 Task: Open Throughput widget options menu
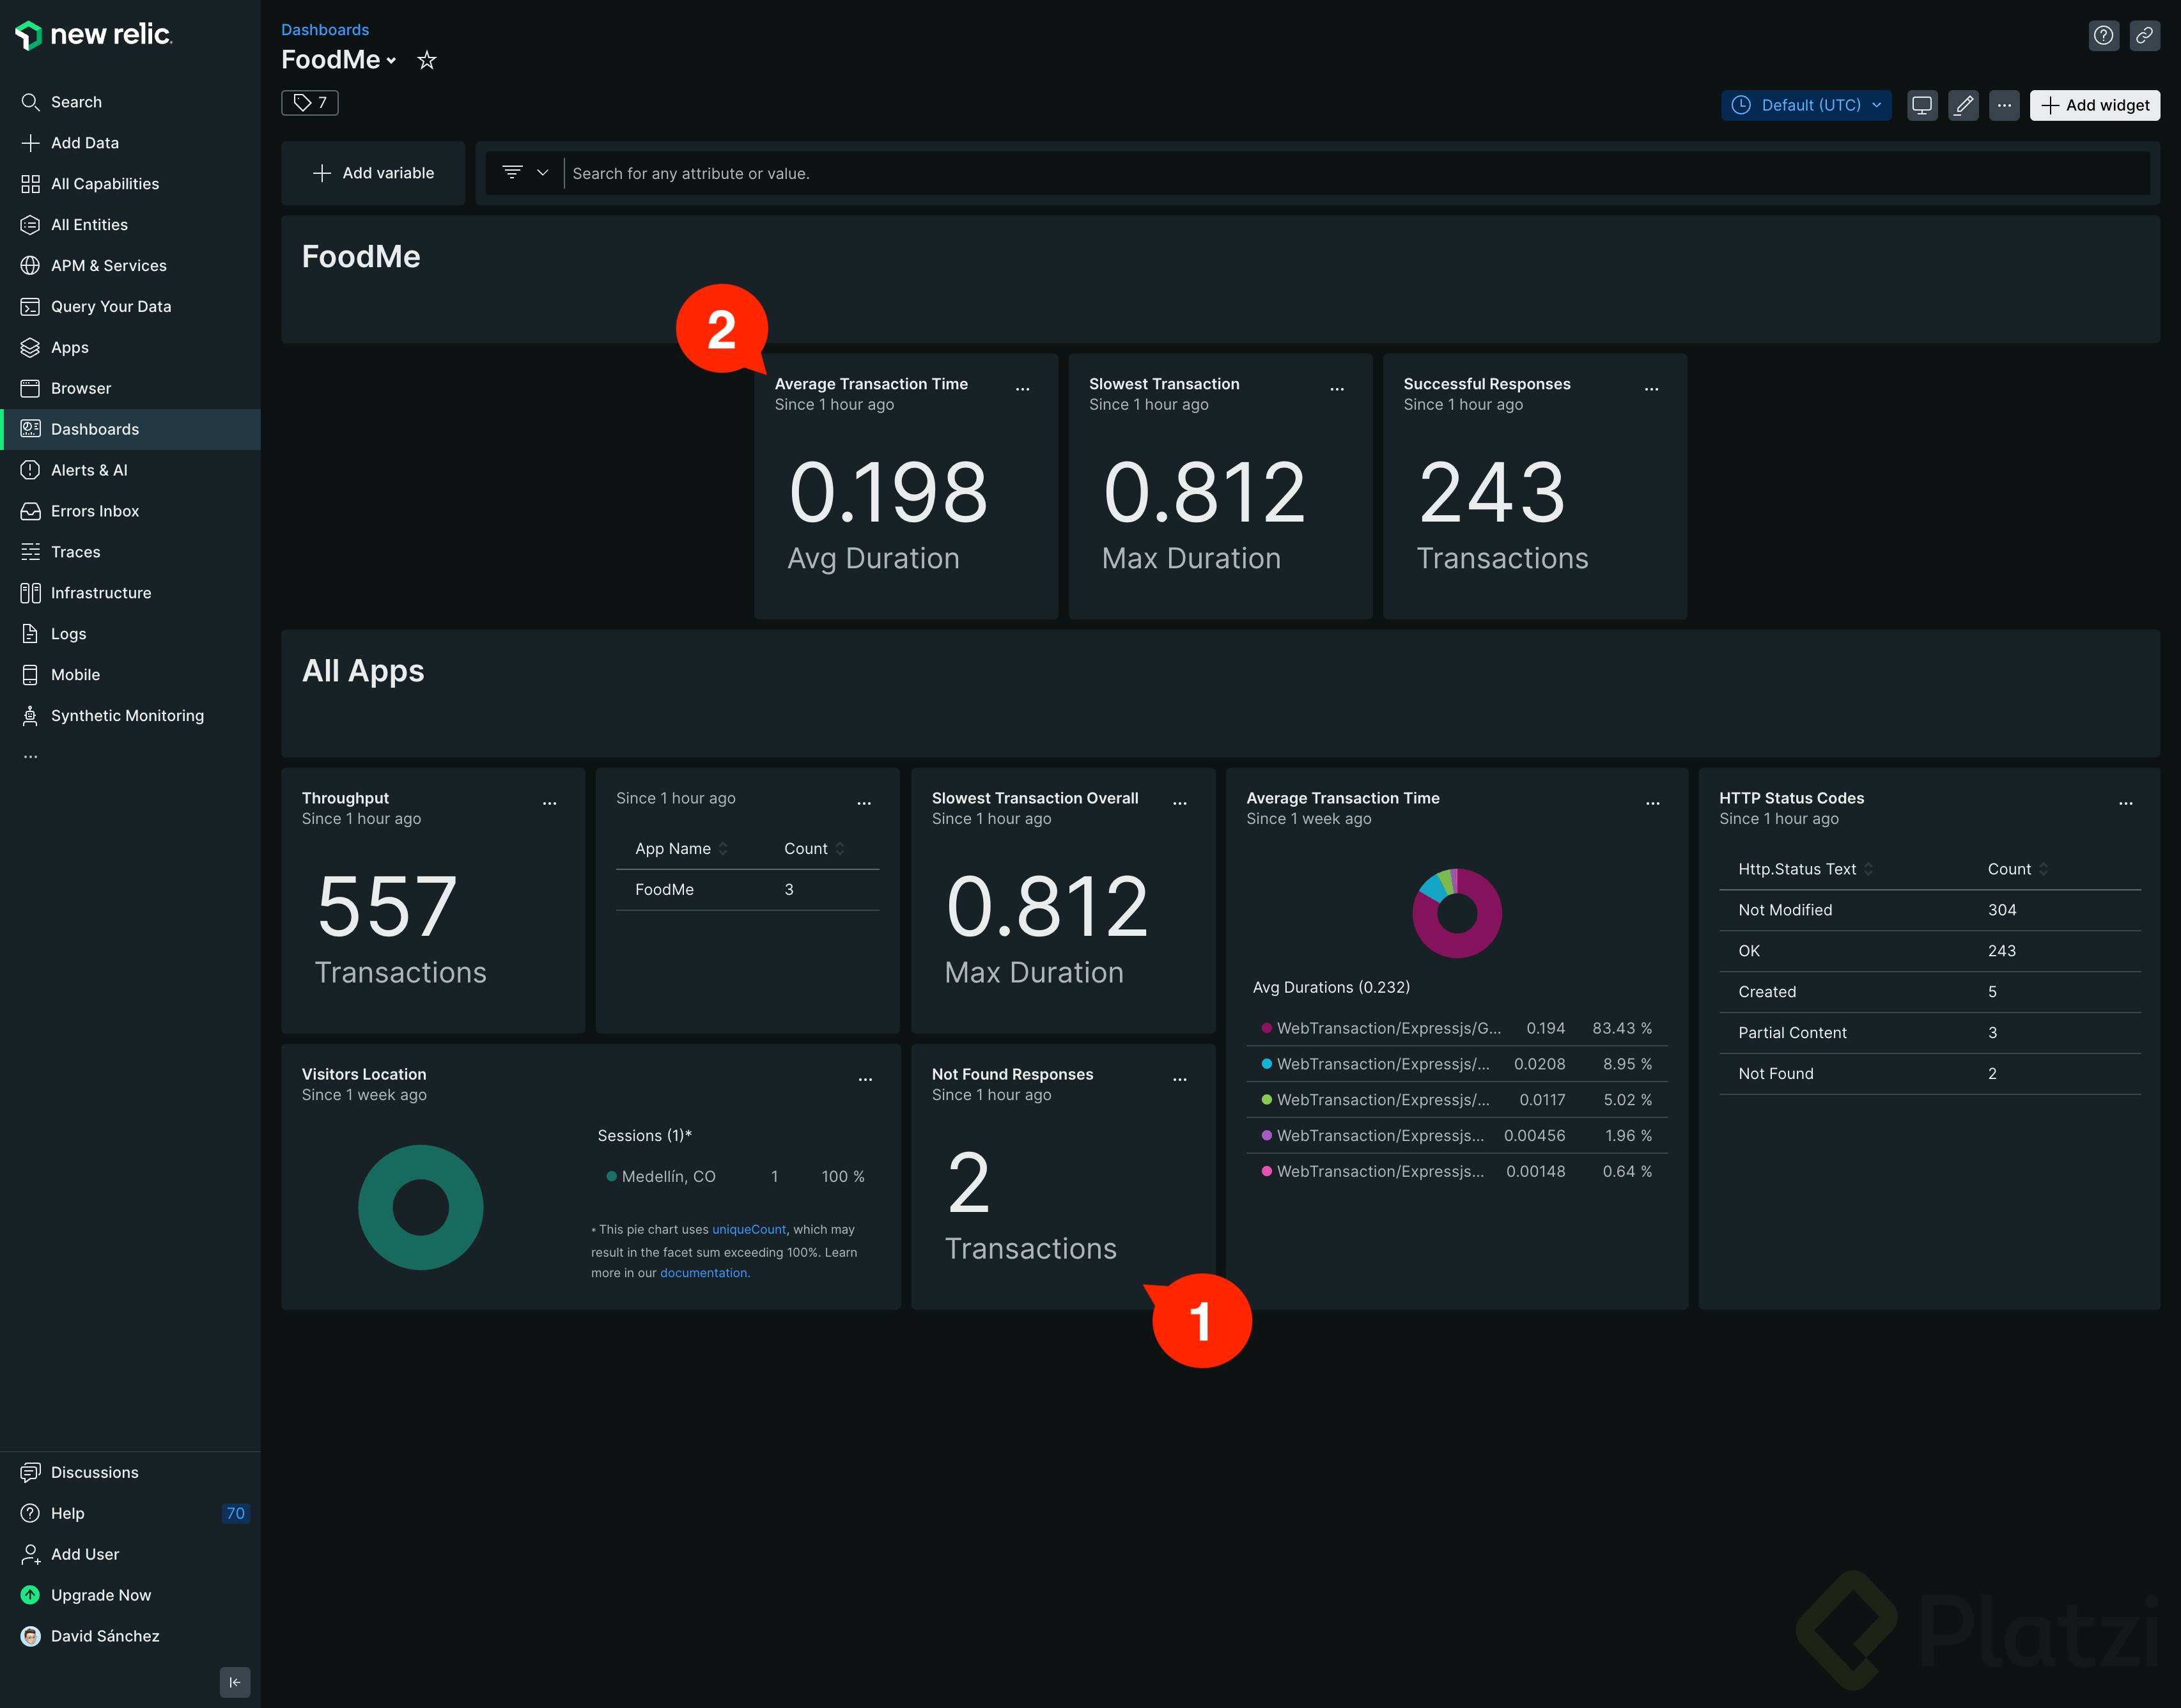click(x=550, y=804)
